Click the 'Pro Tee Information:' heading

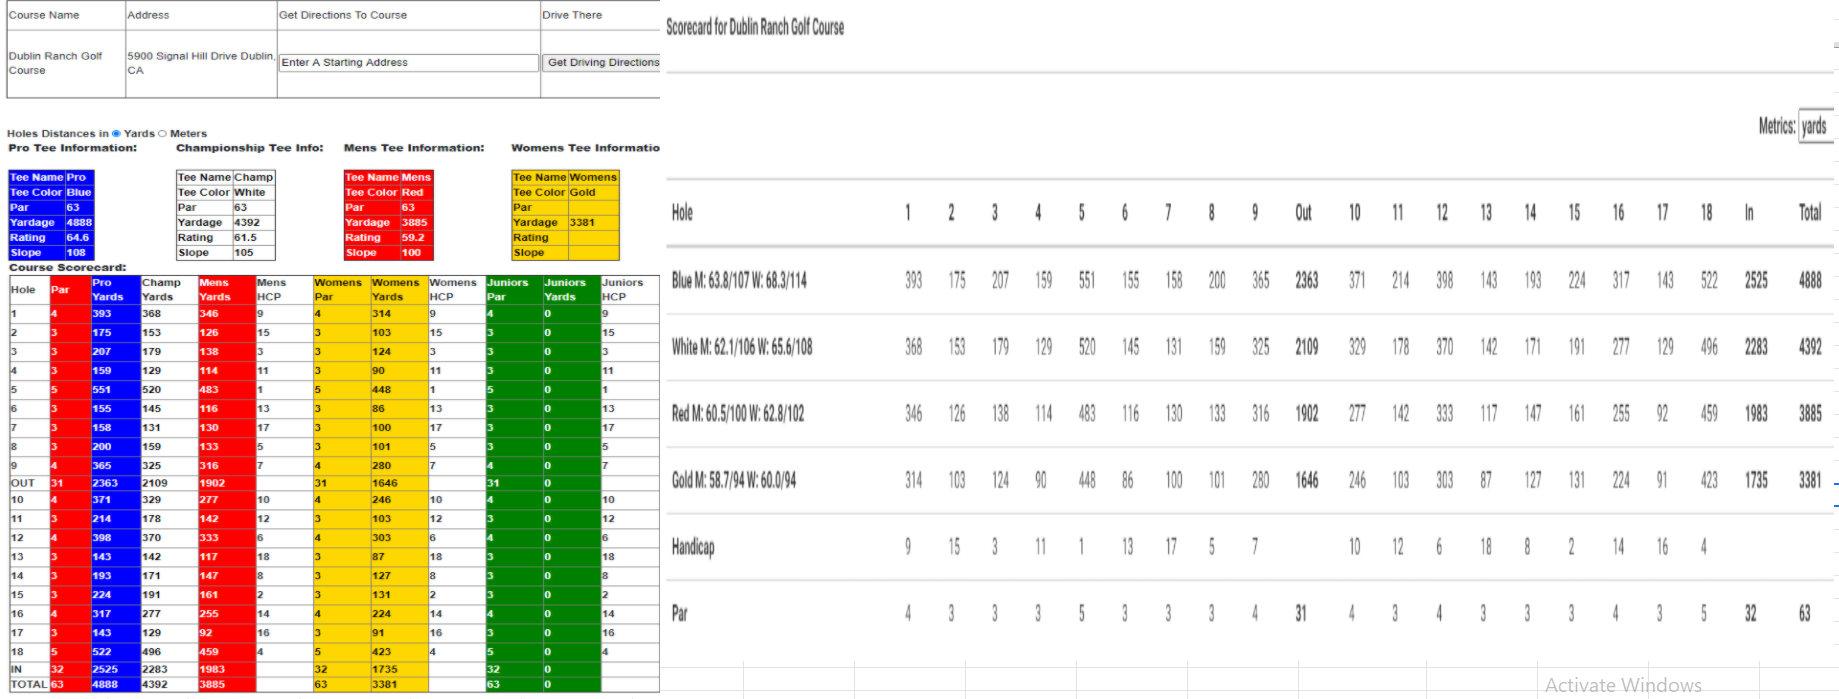[73, 148]
